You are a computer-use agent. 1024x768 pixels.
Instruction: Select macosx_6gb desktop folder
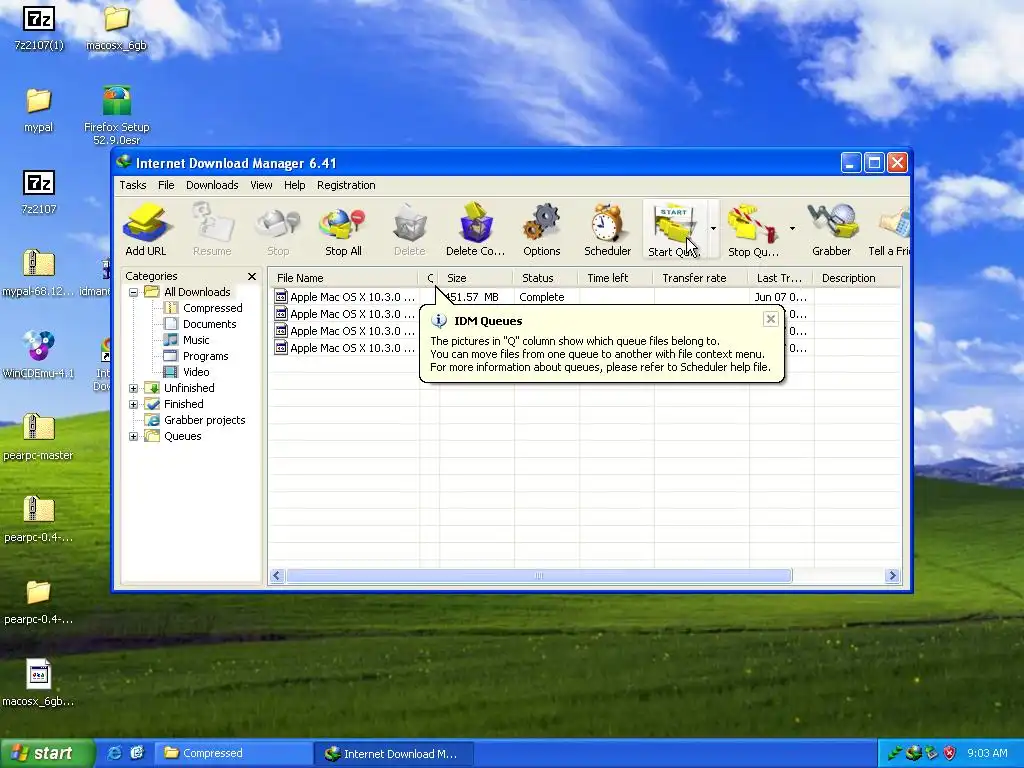coord(116,29)
